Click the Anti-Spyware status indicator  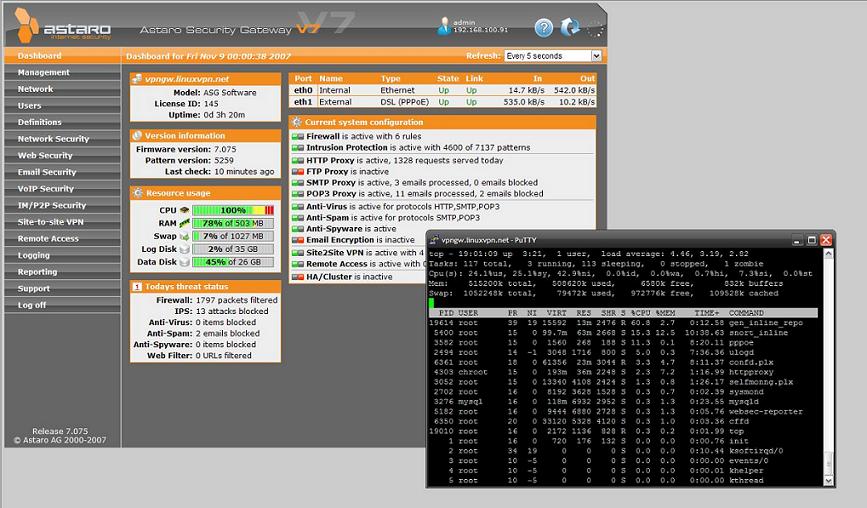[x=297, y=229]
